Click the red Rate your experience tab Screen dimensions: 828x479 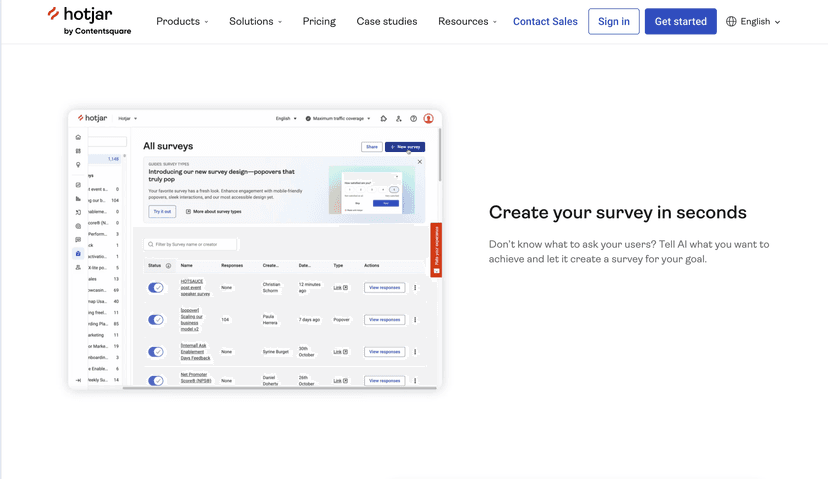tap(436, 250)
